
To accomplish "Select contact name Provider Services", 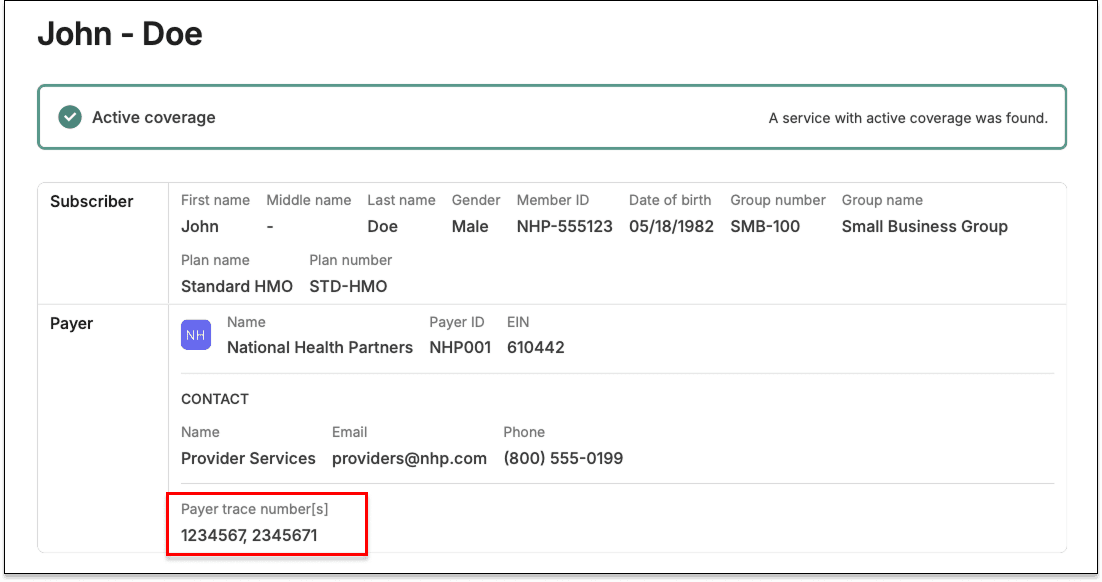I will (x=248, y=458).
